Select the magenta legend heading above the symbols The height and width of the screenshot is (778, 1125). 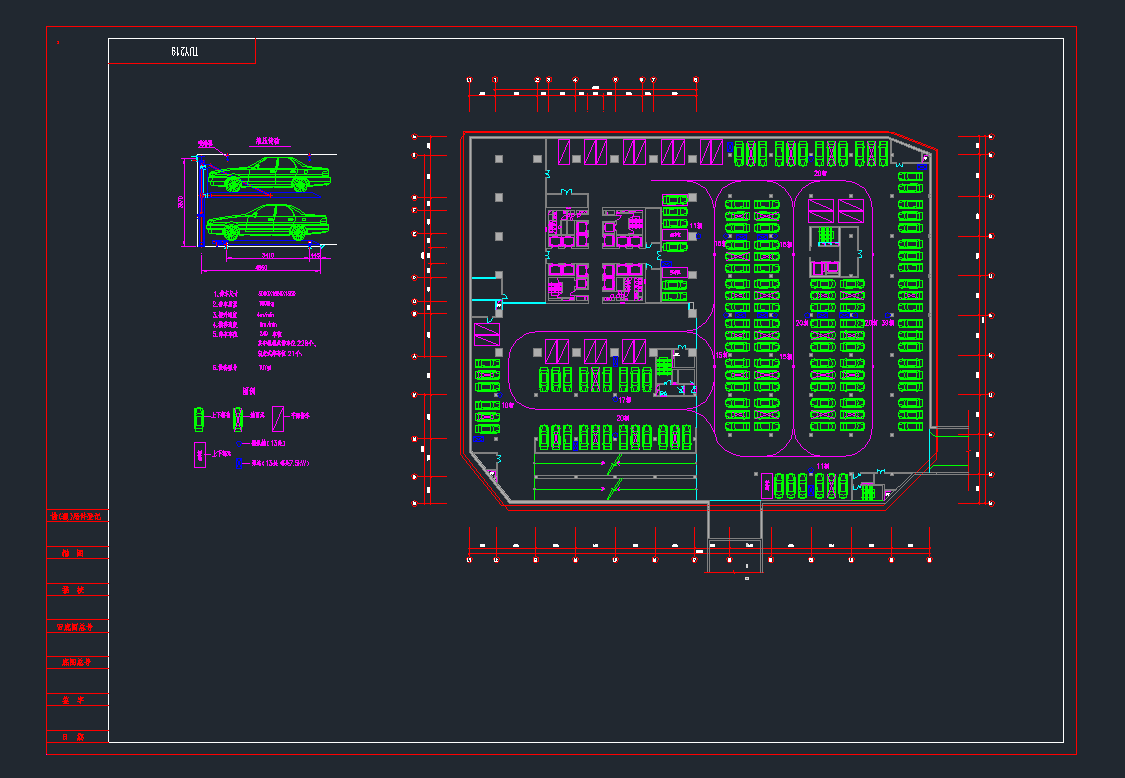(251, 391)
